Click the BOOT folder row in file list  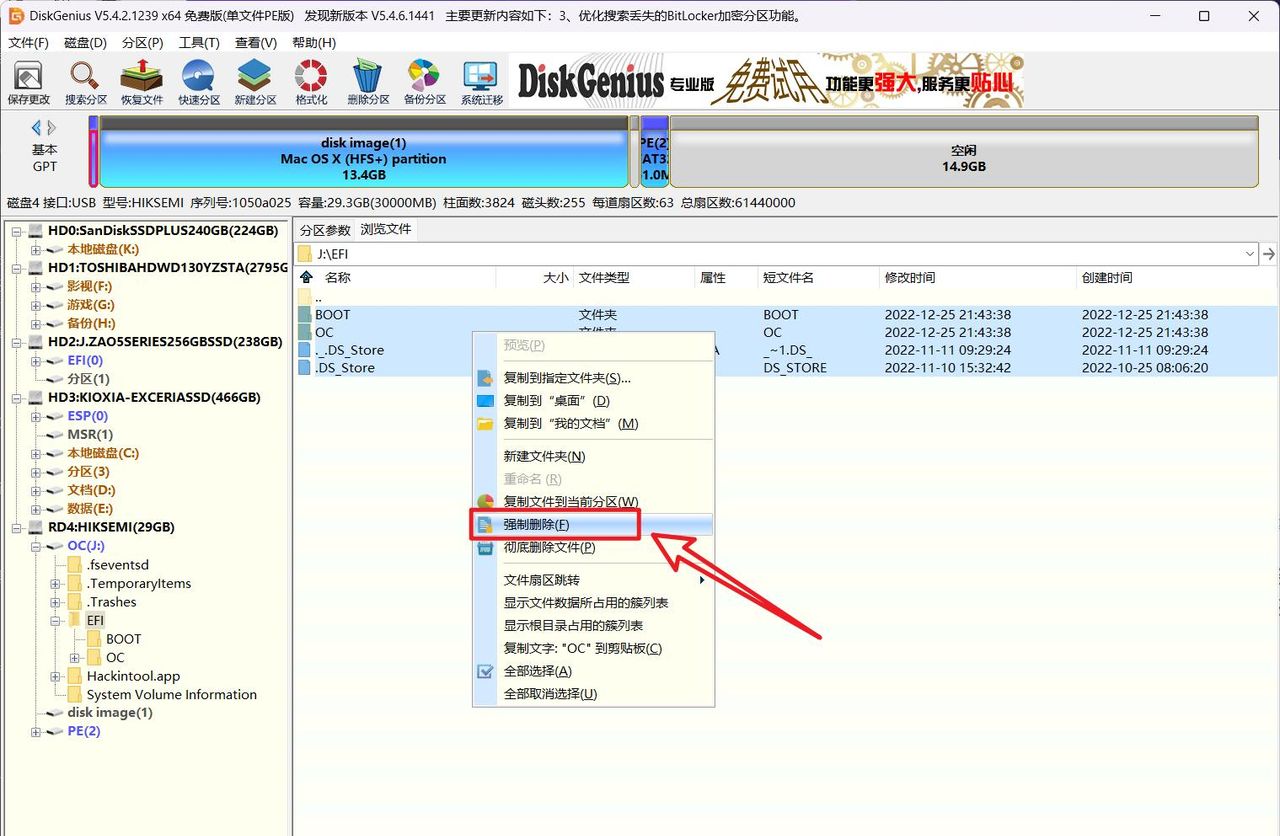coord(786,314)
